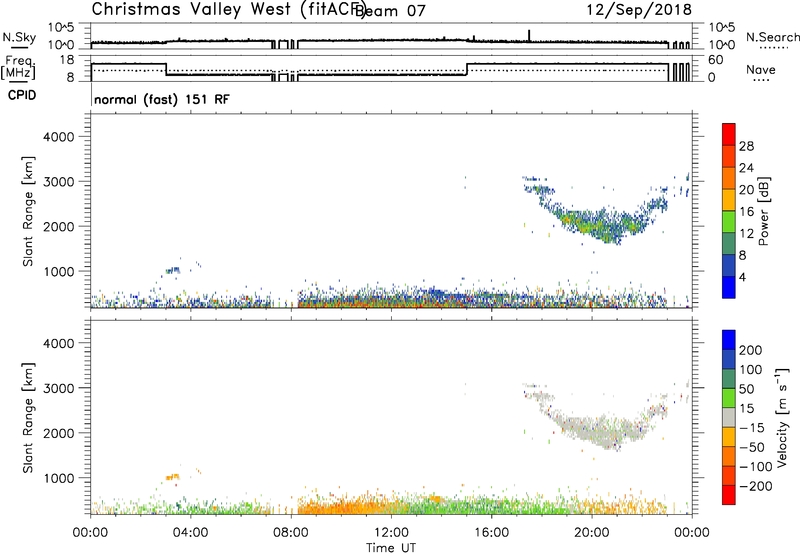Image resolution: width=800 pixels, height=554 pixels.
Task: Click the red bottom segment of Velocity color bar
Action: click(x=729, y=495)
